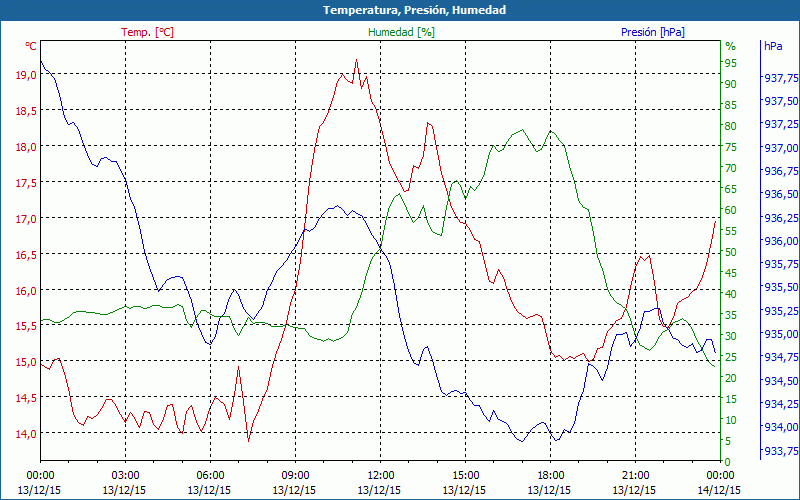The image size is (800, 500).
Task: Click the '15,0' temperature axis value
Action: pos(27,362)
